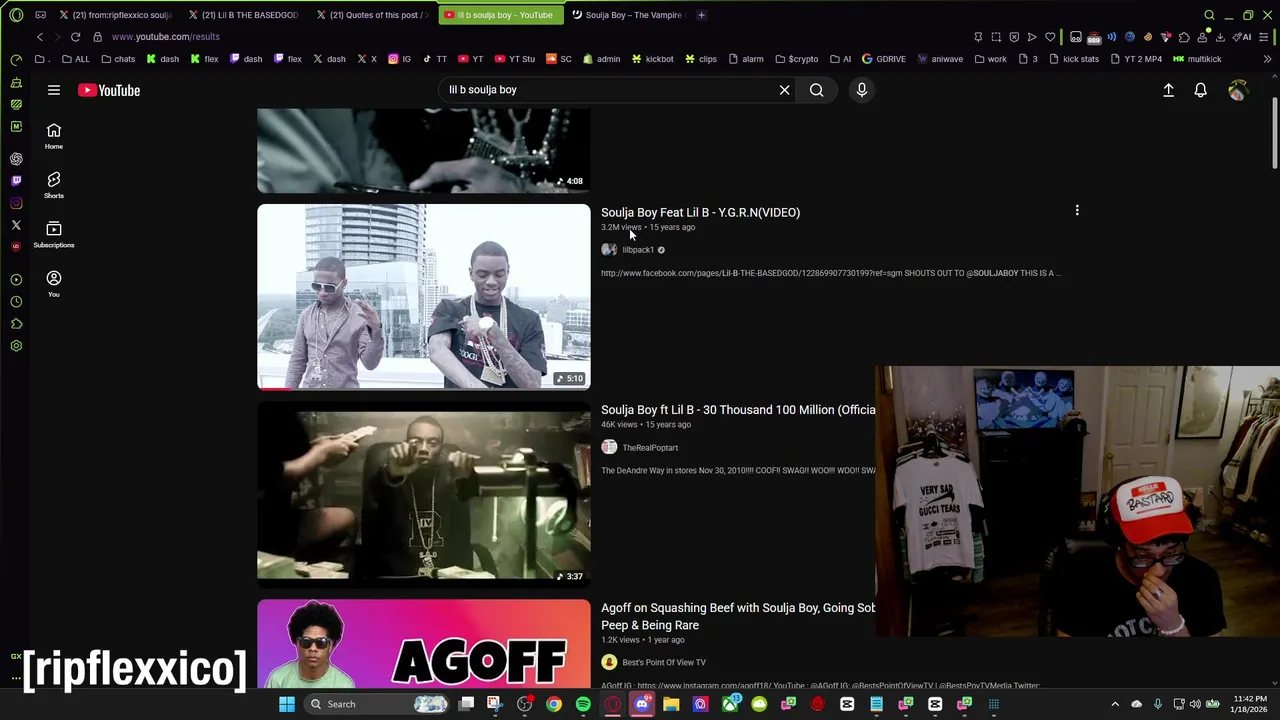Show hidden system tray icons
Screen dimensions: 1280x720
[1115, 704]
